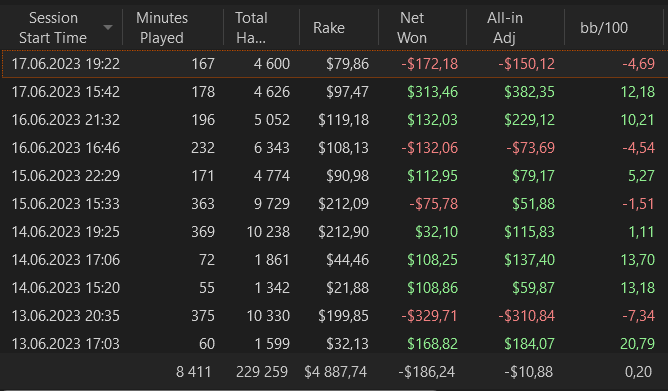Click the -$329,71 Net Won cell
Screen dimensions: 668x391
pos(429,316)
